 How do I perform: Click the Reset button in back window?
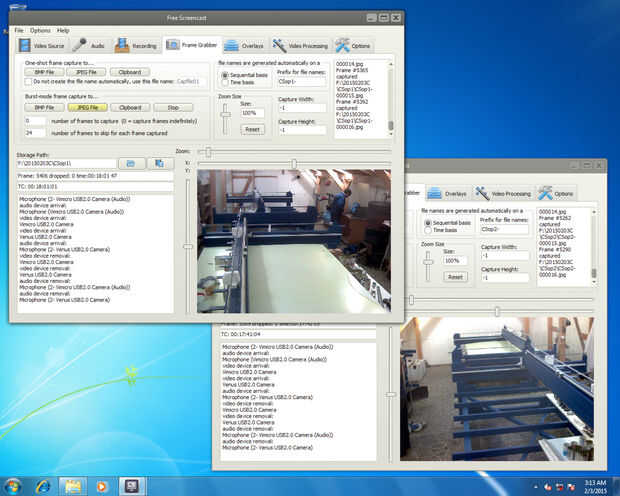point(455,276)
